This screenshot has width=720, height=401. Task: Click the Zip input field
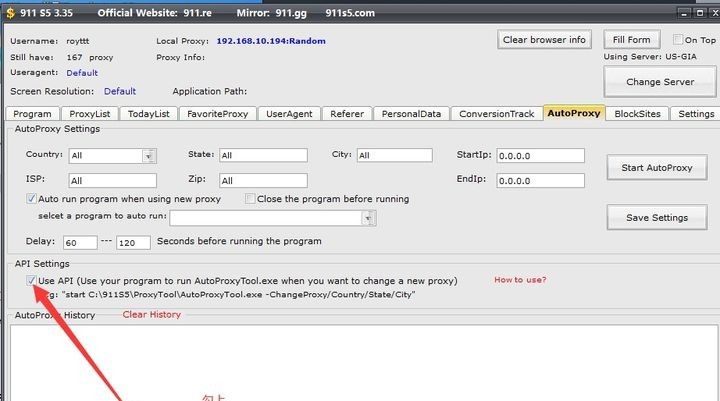(263, 181)
